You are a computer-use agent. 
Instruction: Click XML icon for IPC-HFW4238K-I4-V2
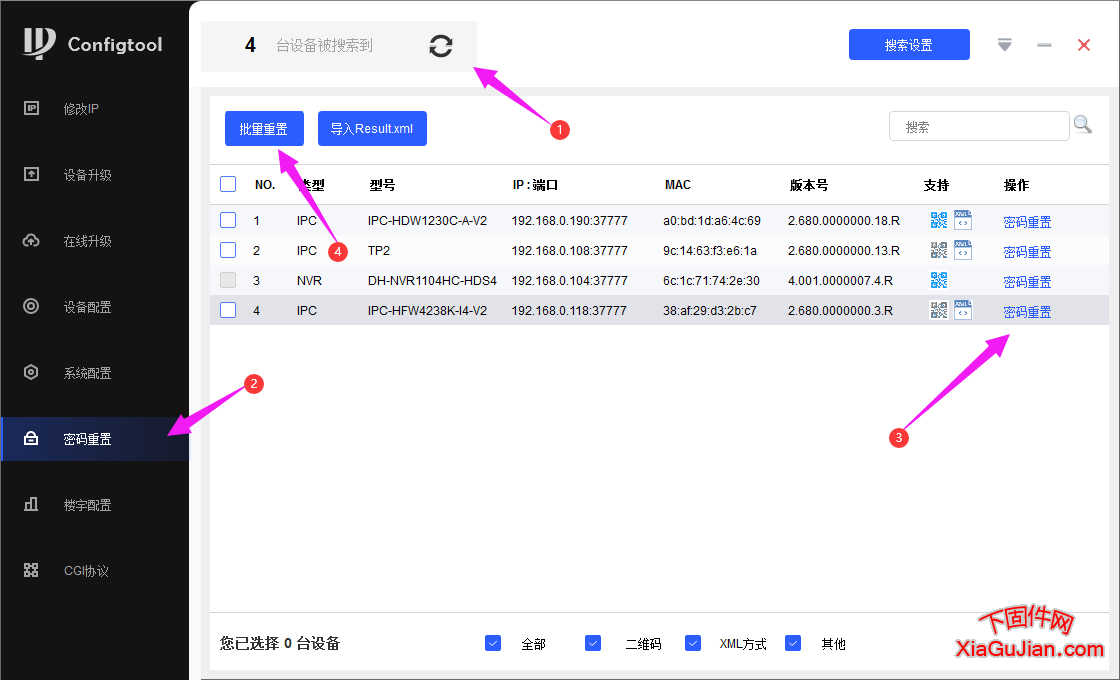click(963, 310)
